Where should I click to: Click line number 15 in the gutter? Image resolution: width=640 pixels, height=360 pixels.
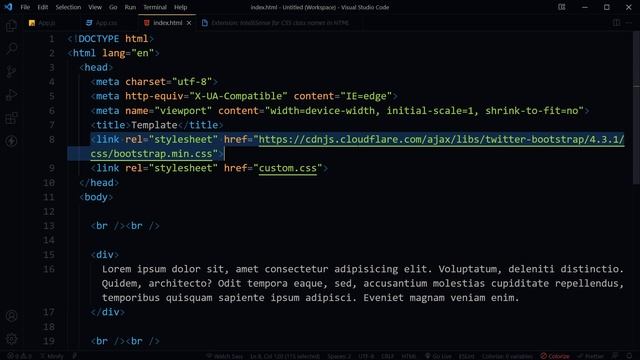(x=49, y=255)
